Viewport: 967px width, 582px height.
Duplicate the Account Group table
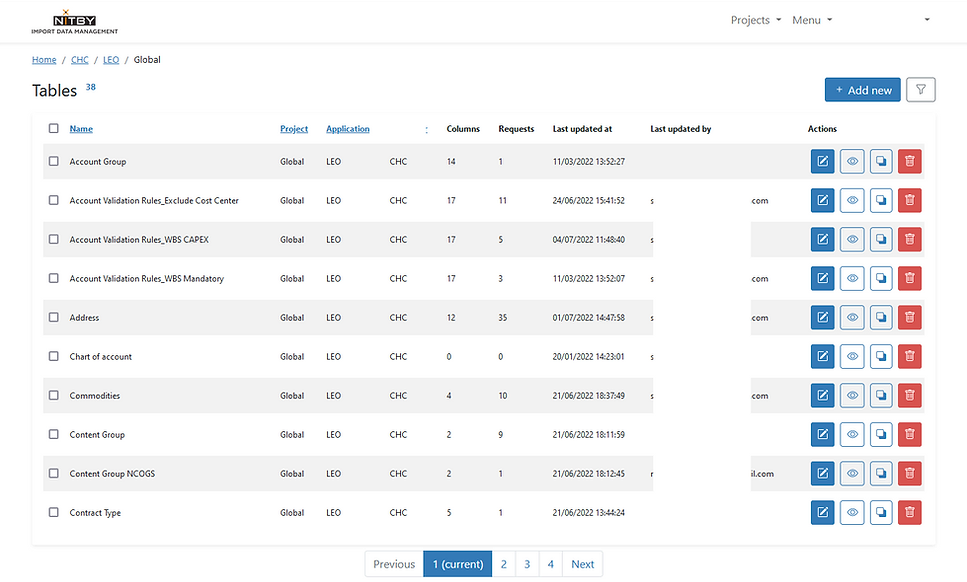(x=881, y=162)
